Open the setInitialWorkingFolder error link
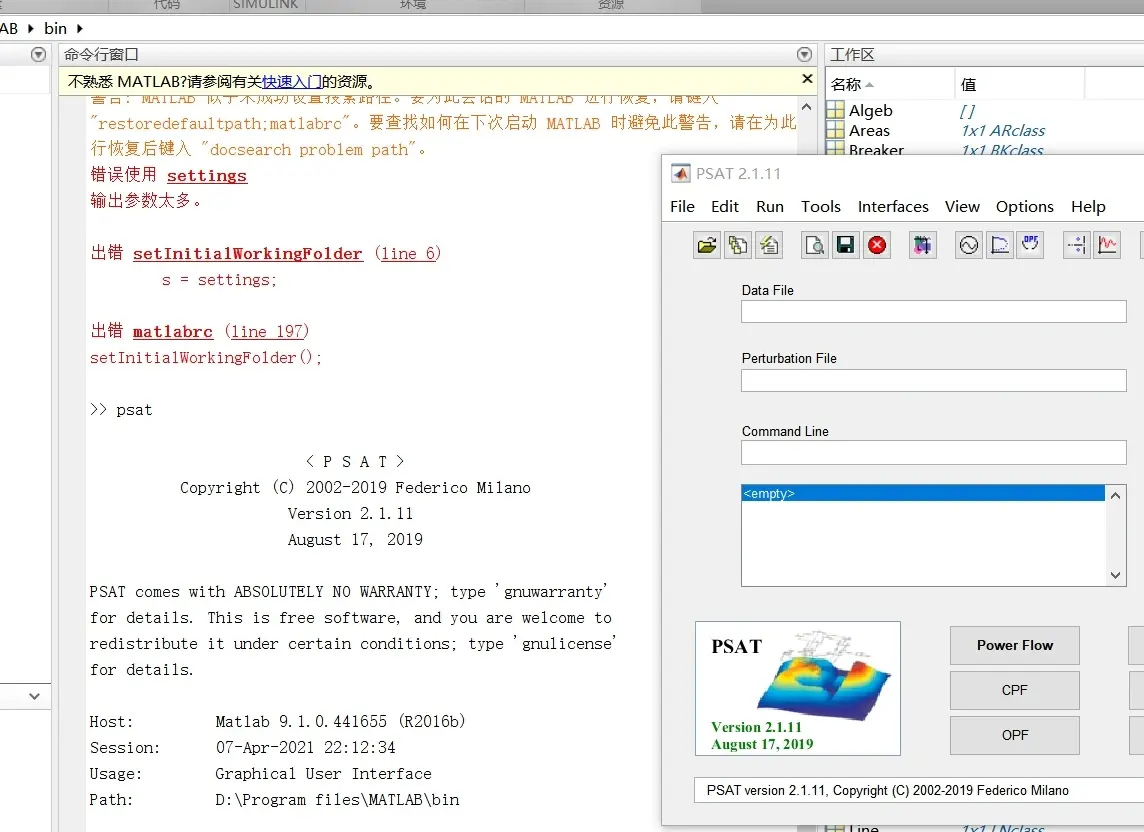The image size is (1144, 832). point(247,253)
